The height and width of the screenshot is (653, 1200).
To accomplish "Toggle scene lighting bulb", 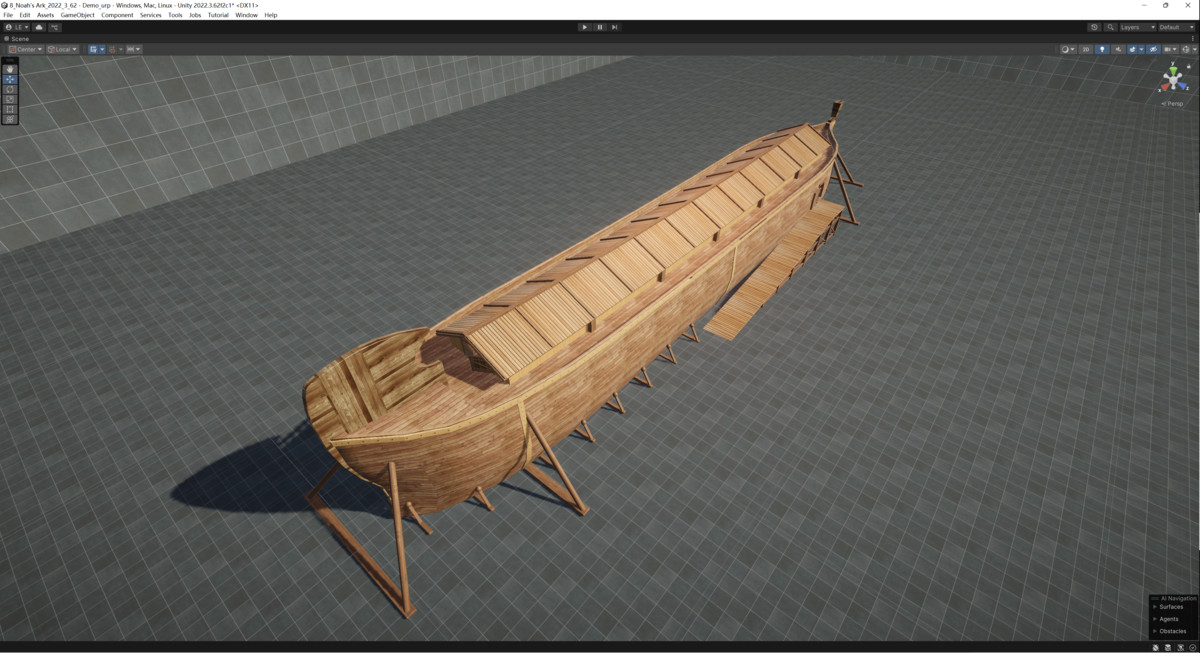I will 1102,49.
